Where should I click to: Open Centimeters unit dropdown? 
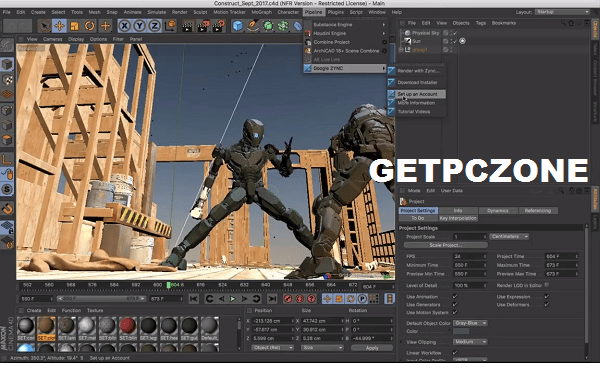(x=509, y=237)
